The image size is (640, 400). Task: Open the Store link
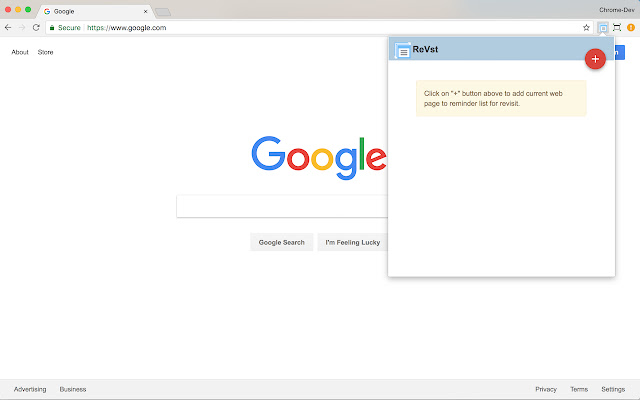(45, 52)
